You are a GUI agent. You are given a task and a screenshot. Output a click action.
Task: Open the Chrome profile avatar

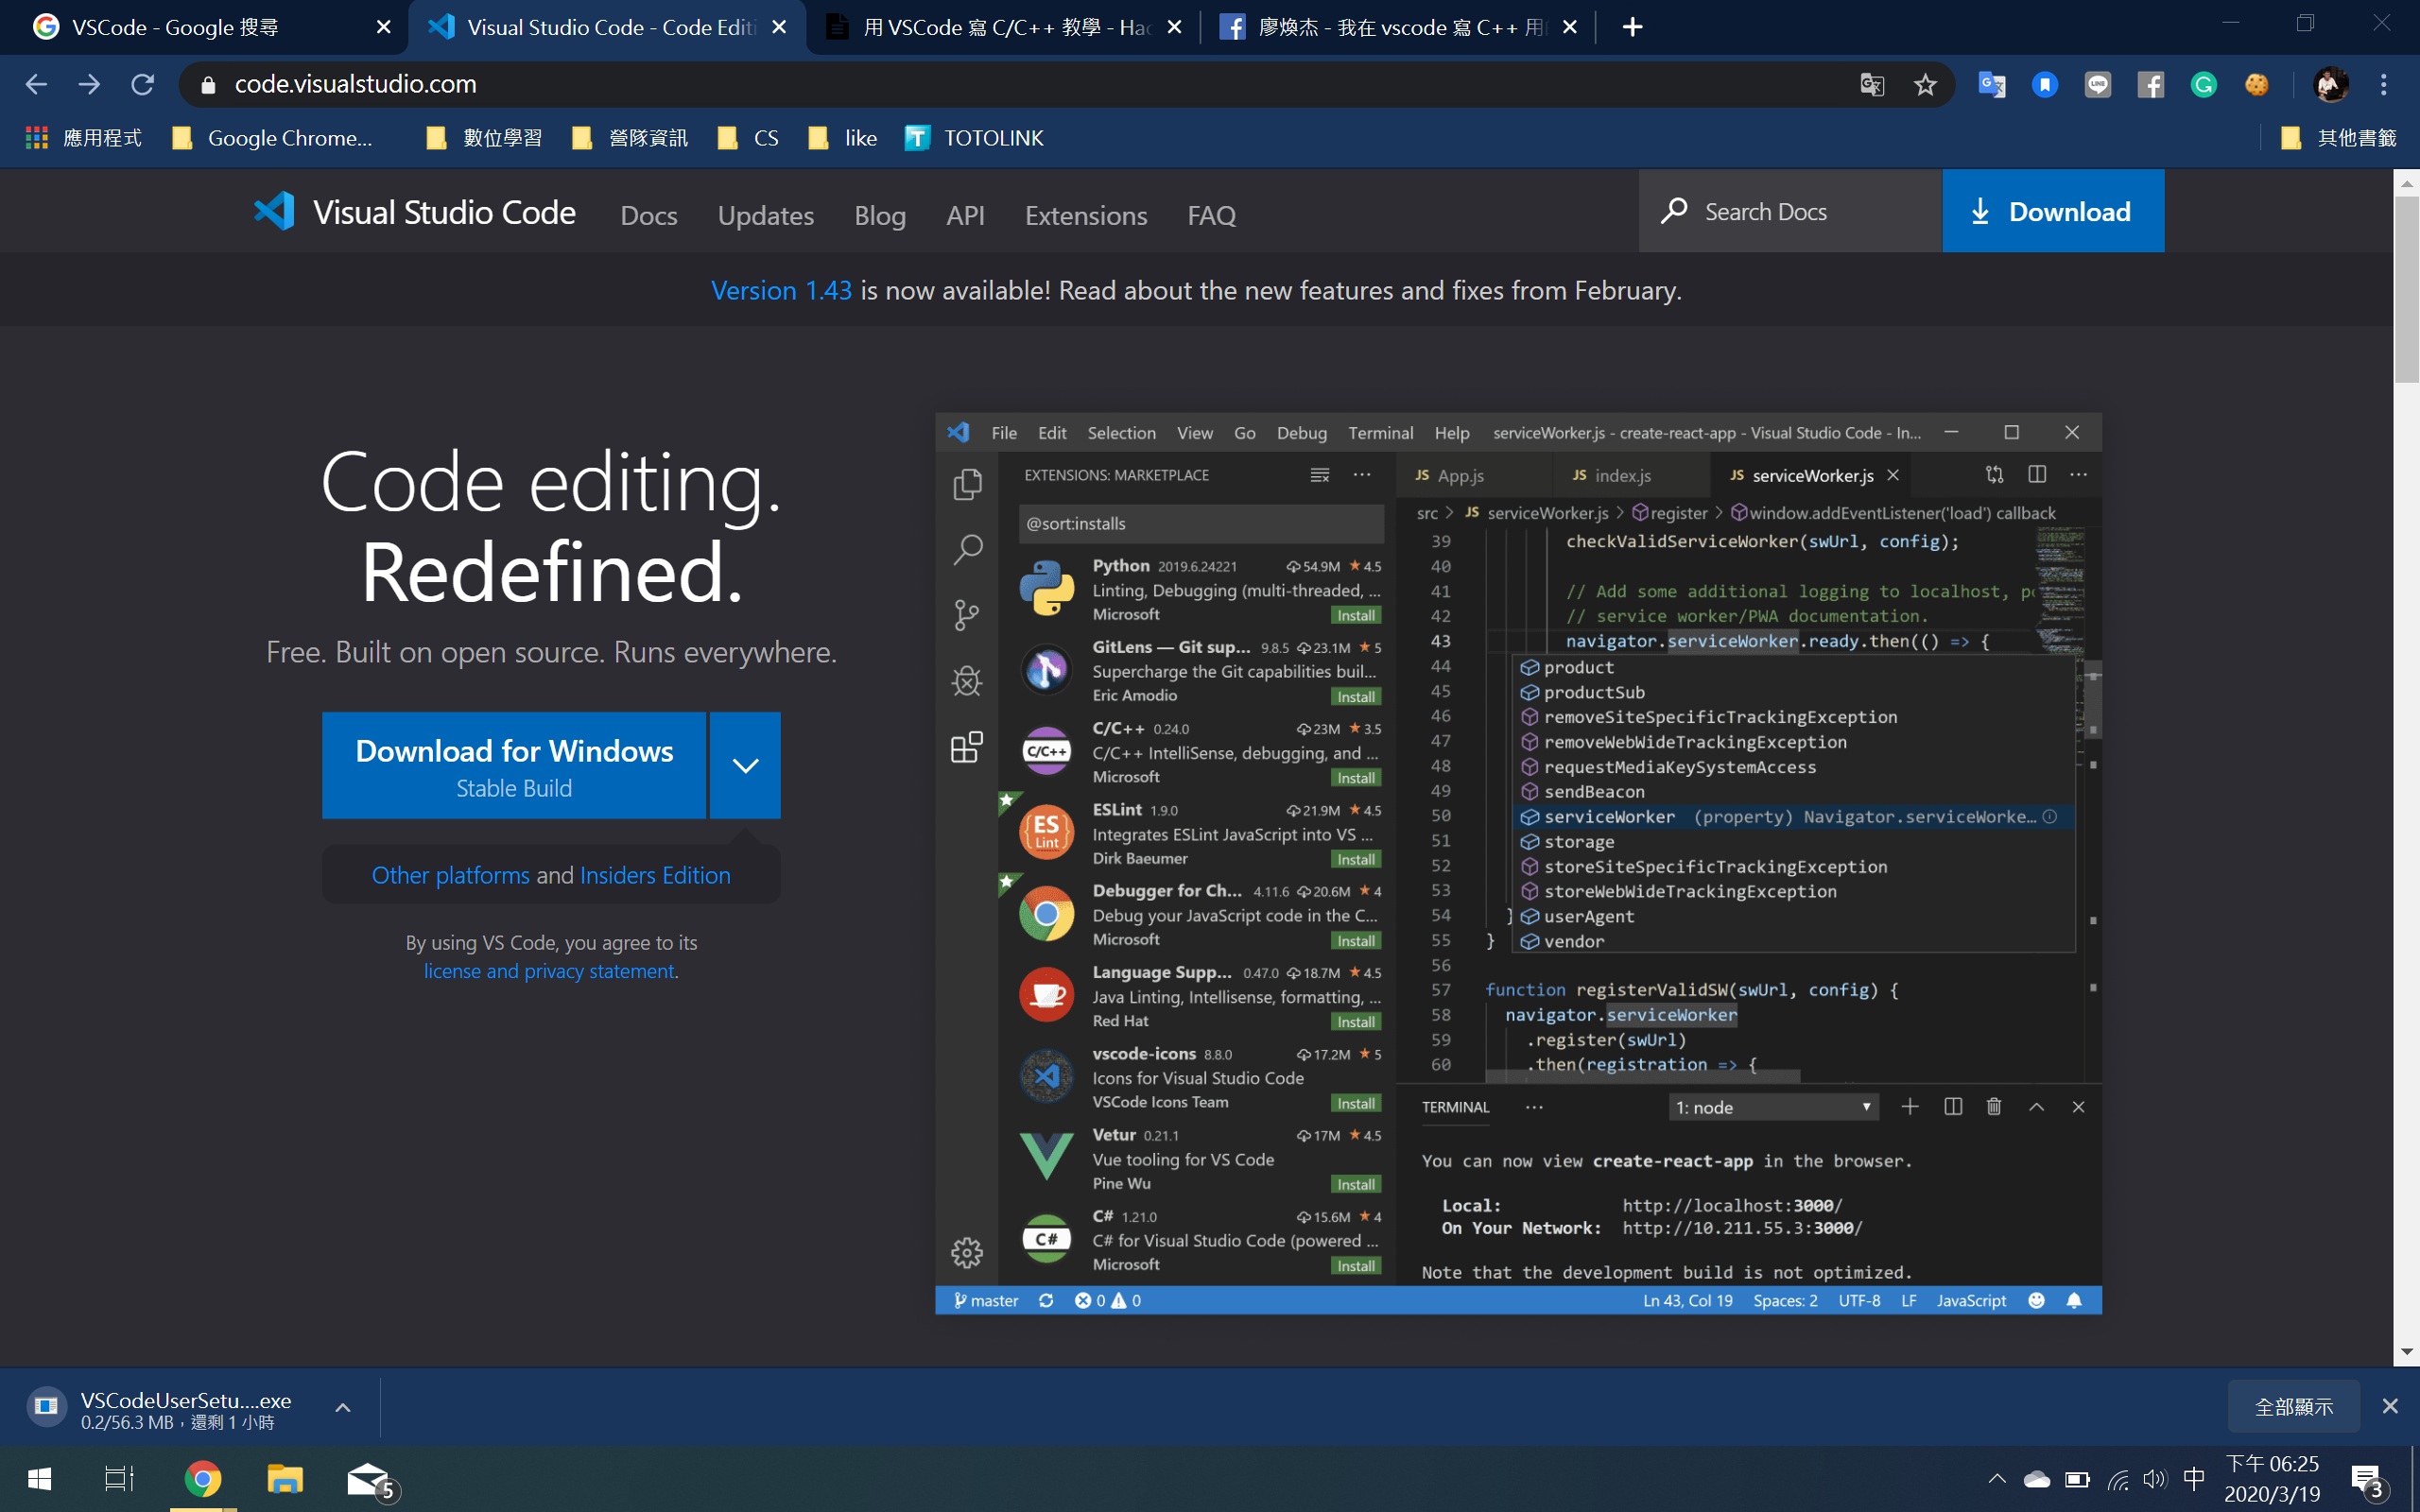(2331, 85)
